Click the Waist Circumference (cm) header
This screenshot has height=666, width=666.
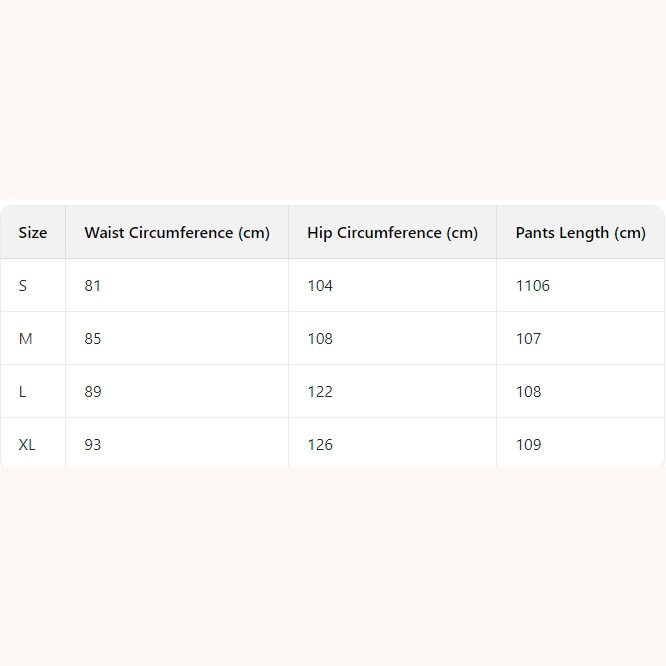(177, 233)
